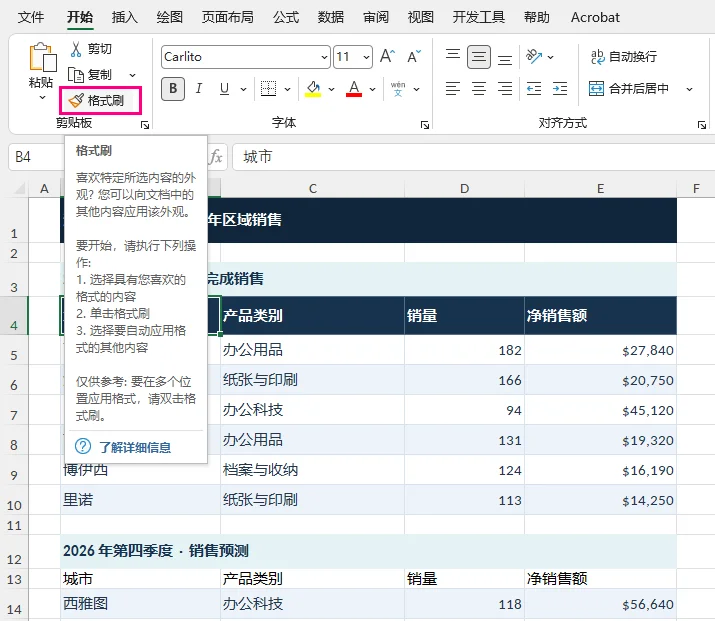Apply red font color A
715x621 pixels.
[x=354, y=88]
